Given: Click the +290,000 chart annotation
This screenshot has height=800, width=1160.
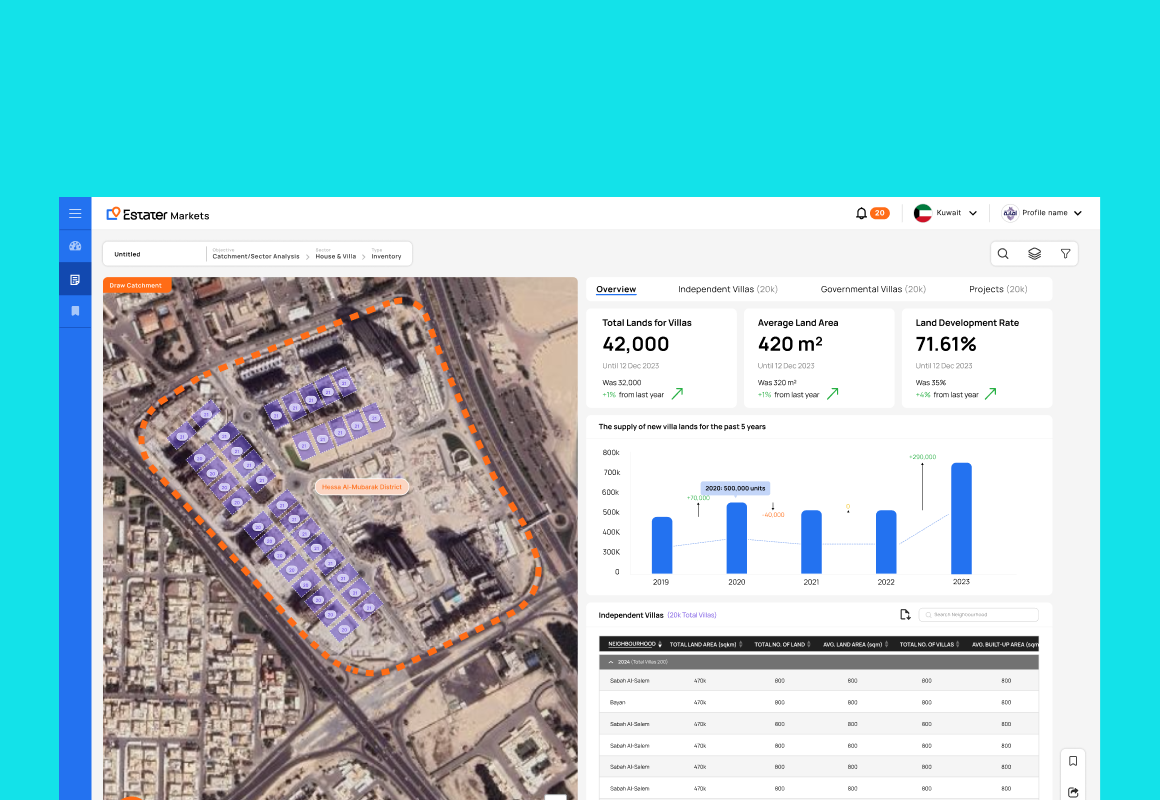Looking at the screenshot, I should point(923,457).
